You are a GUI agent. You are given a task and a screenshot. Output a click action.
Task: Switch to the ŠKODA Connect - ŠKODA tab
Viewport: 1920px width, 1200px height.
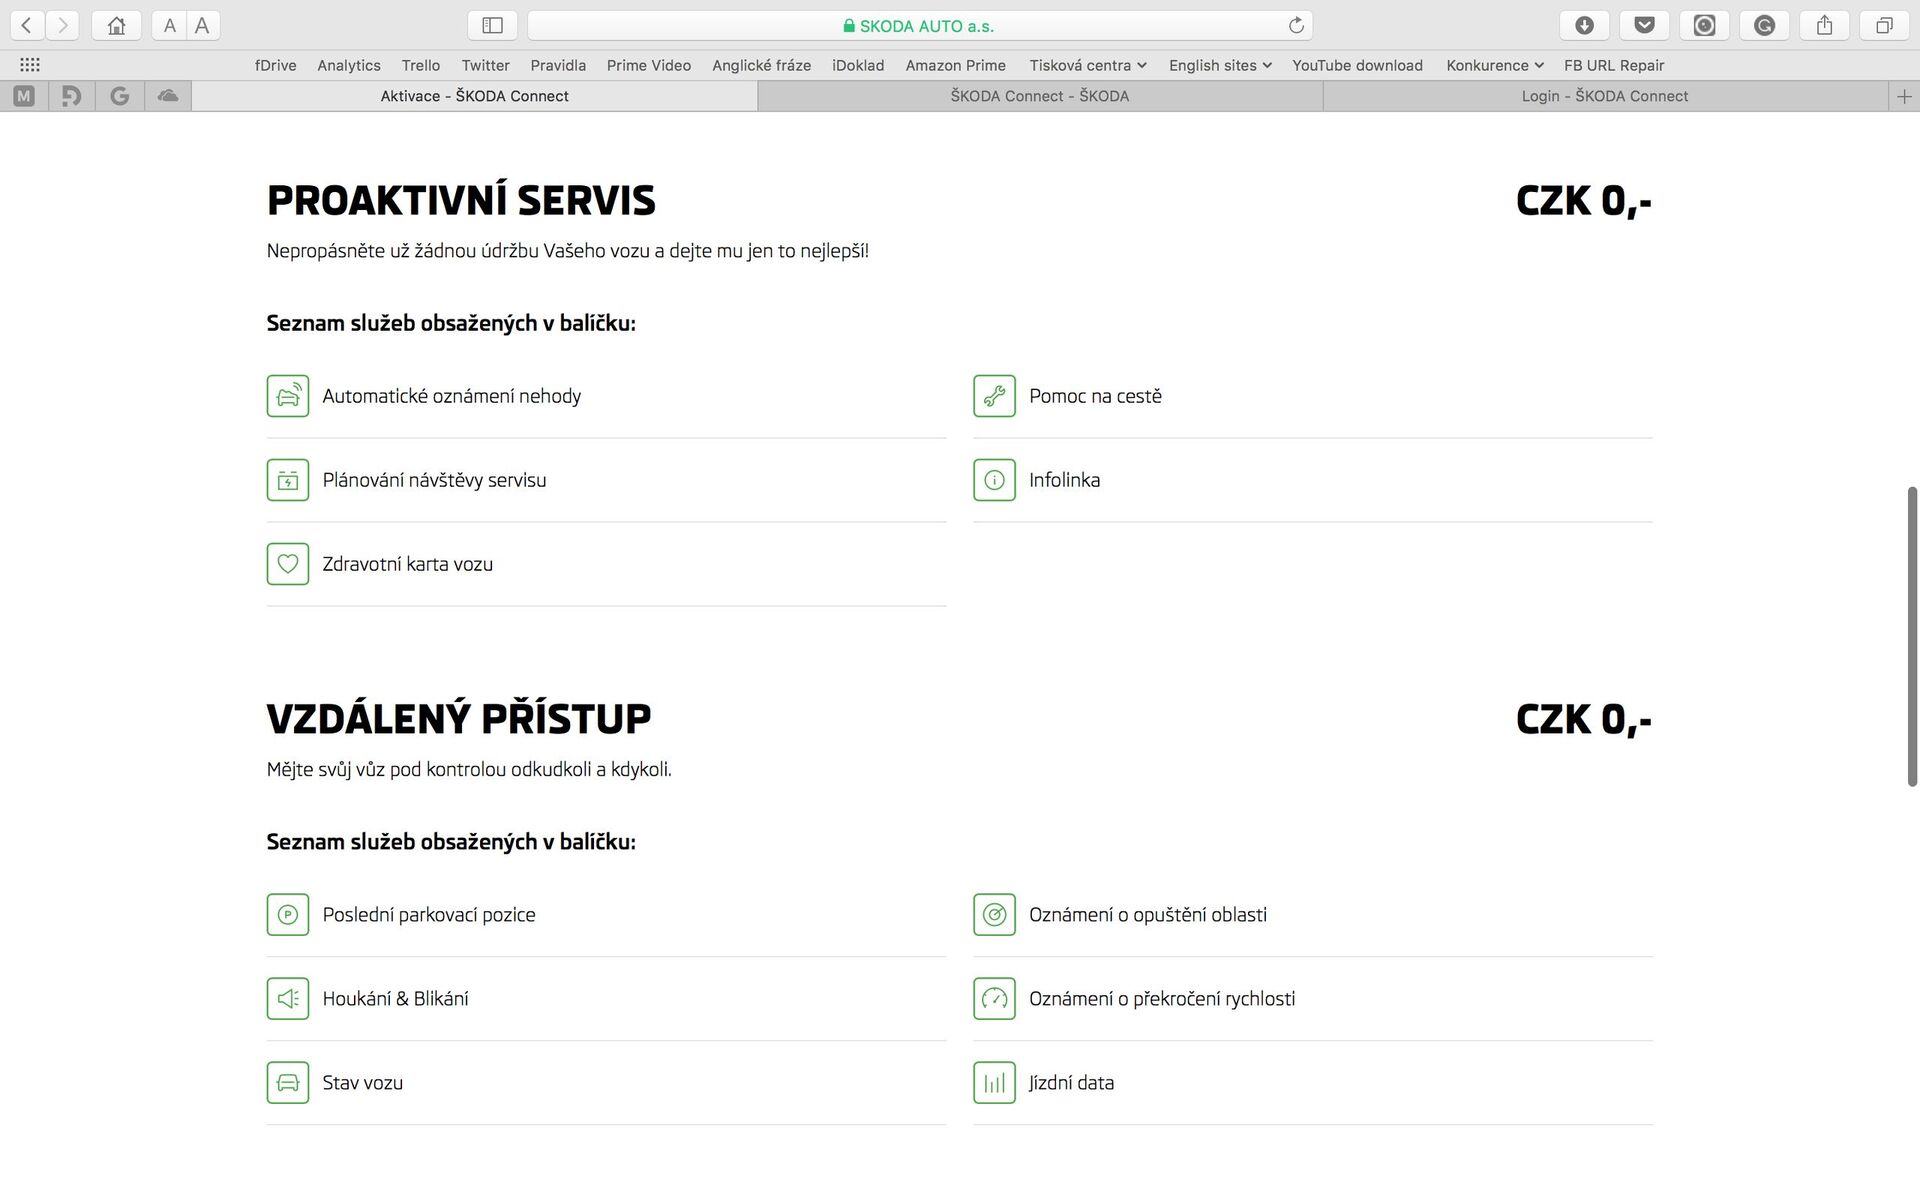[1039, 96]
